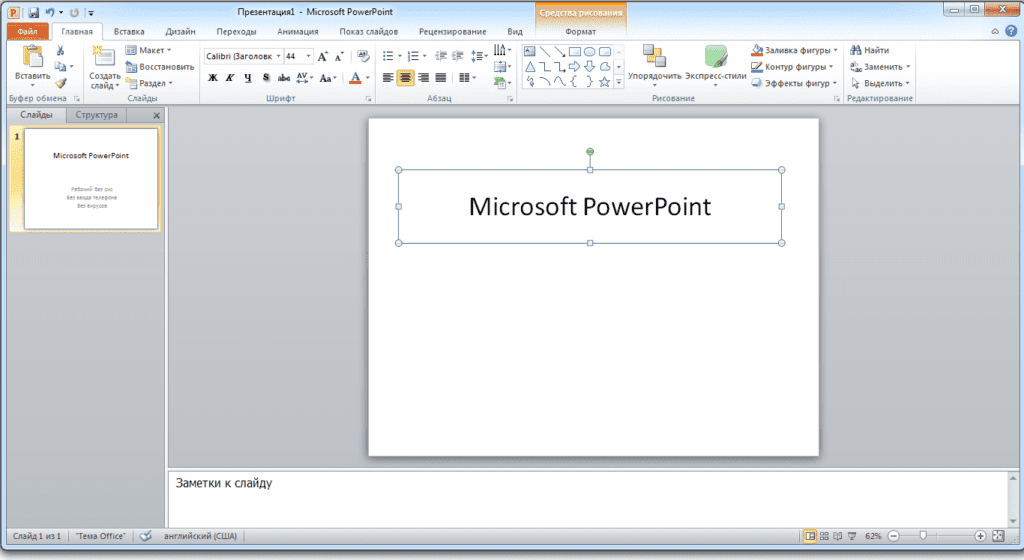Click the Increase font size icon
This screenshot has height=560, width=1024.
(323, 57)
